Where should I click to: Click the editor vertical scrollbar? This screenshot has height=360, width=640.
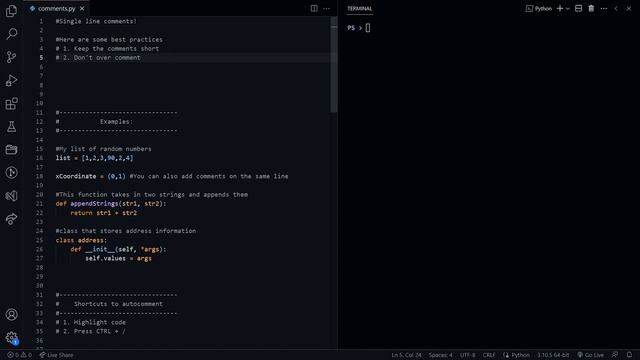click(334, 64)
